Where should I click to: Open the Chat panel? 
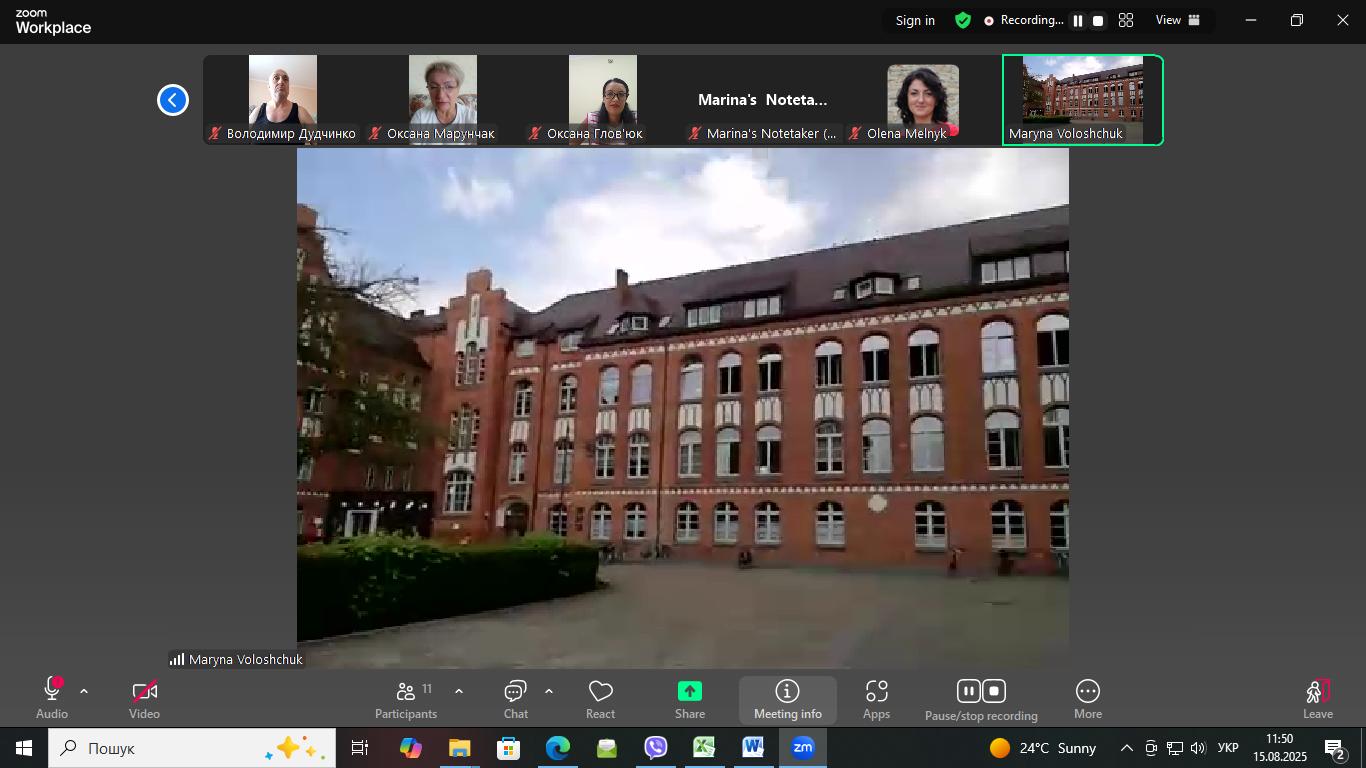pos(516,699)
